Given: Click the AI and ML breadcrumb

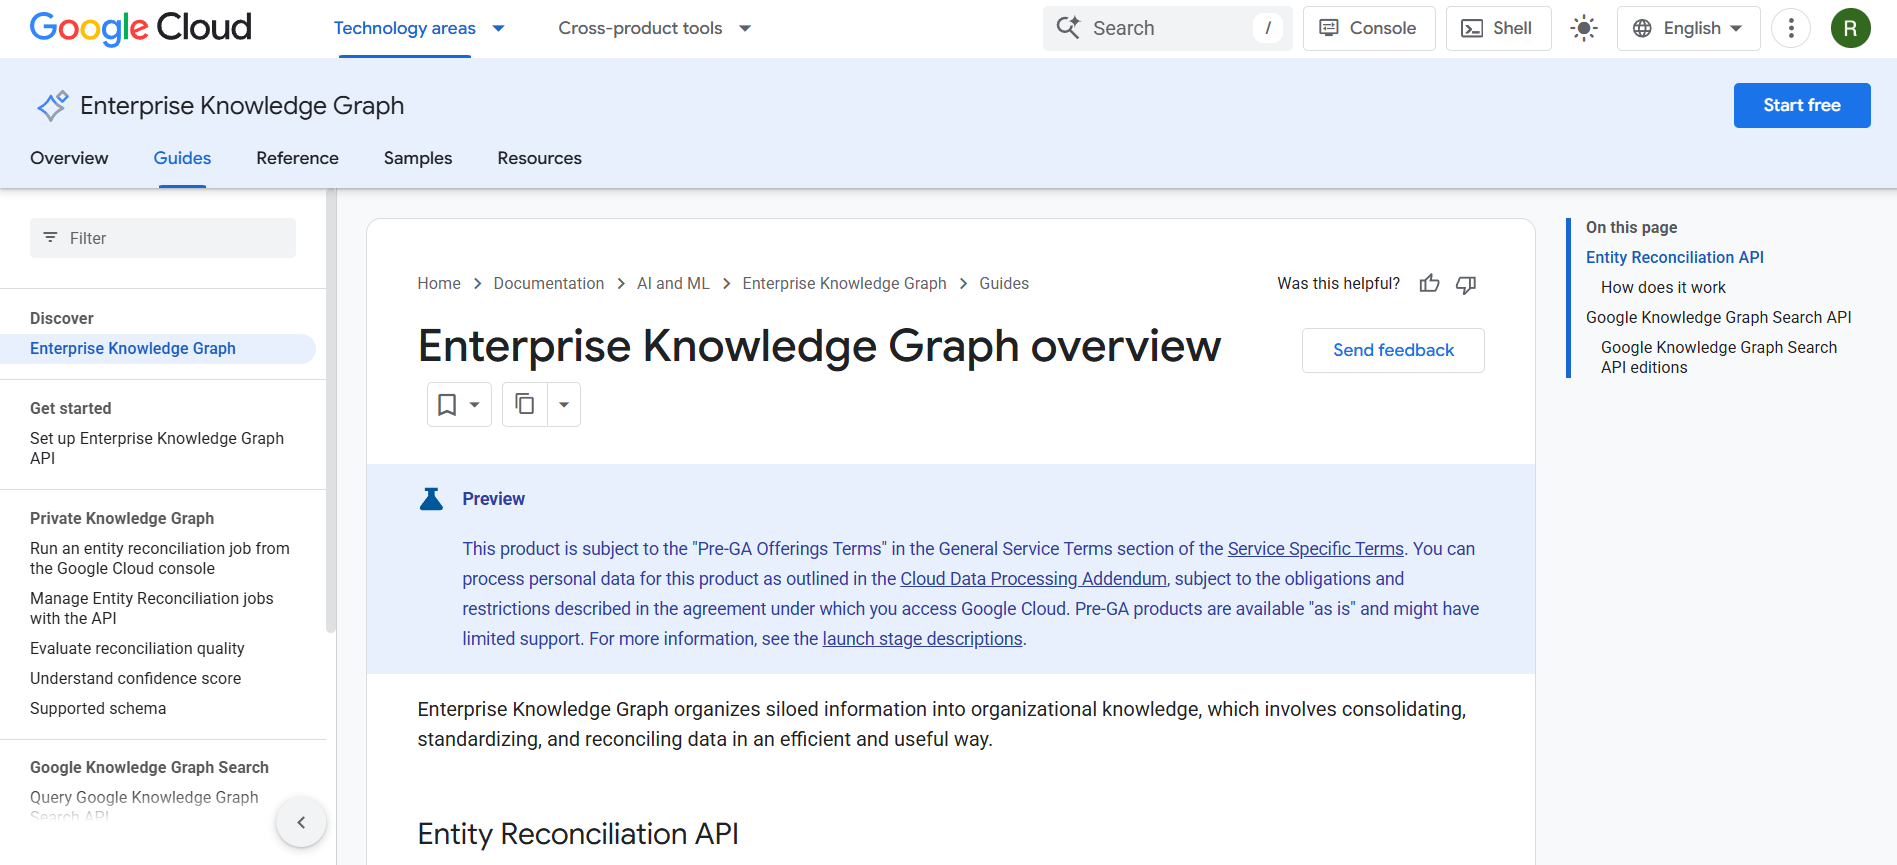Looking at the screenshot, I should (673, 284).
